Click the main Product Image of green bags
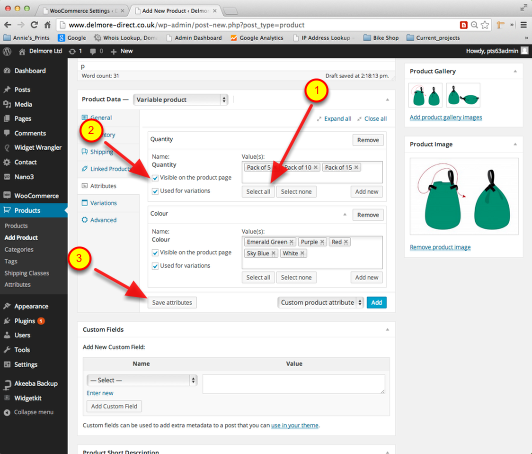 coord(464,196)
